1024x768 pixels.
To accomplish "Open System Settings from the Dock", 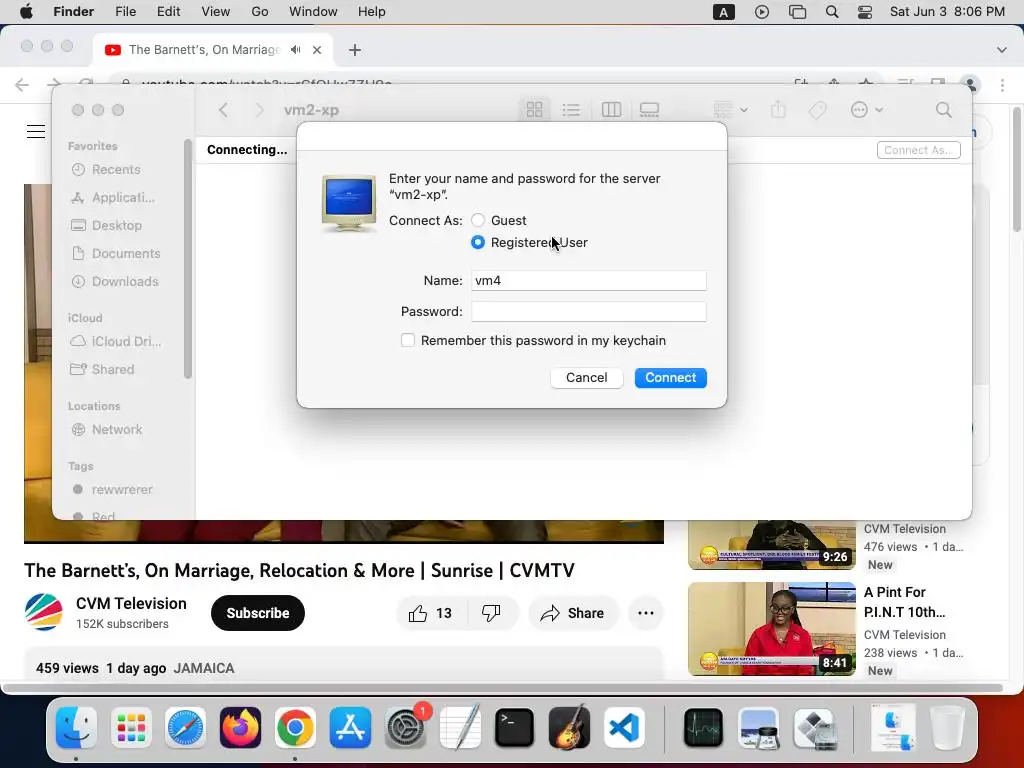I will (406, 728).
